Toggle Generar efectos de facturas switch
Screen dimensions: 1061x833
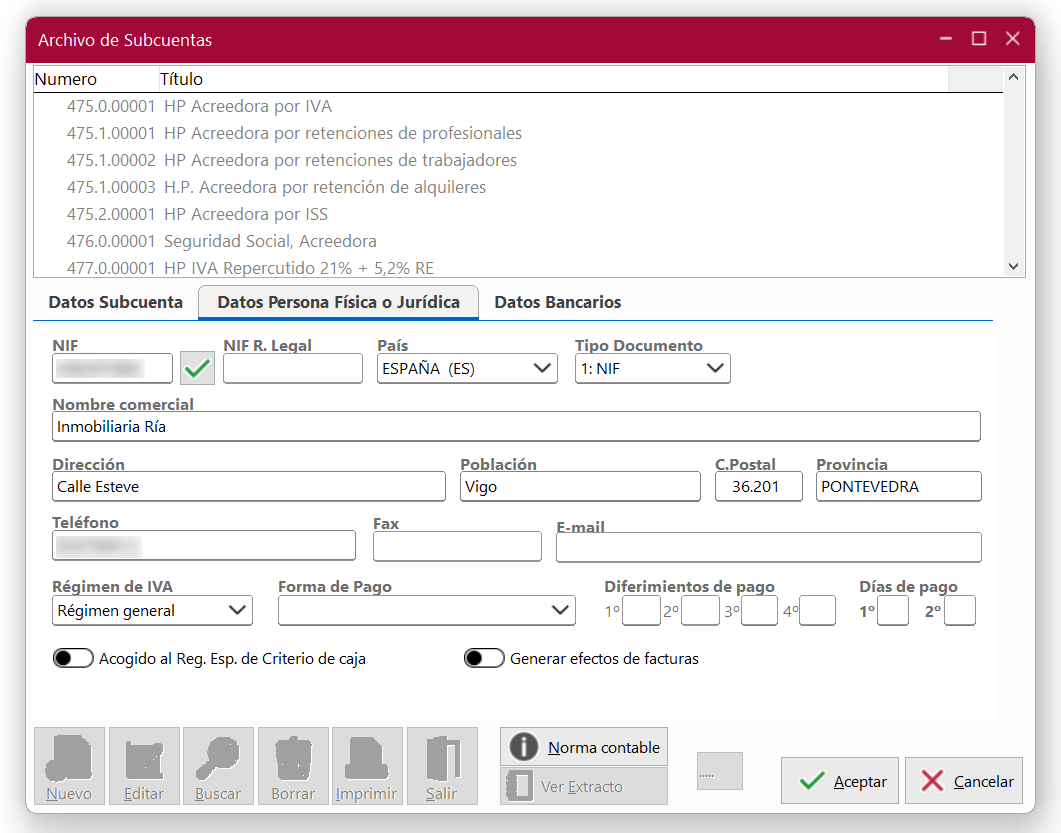[x=484, y=659]
